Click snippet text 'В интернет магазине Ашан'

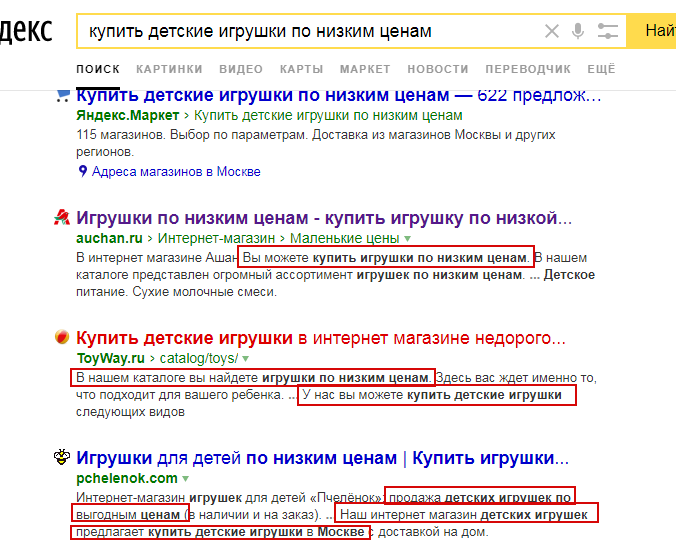click(157, 258)
